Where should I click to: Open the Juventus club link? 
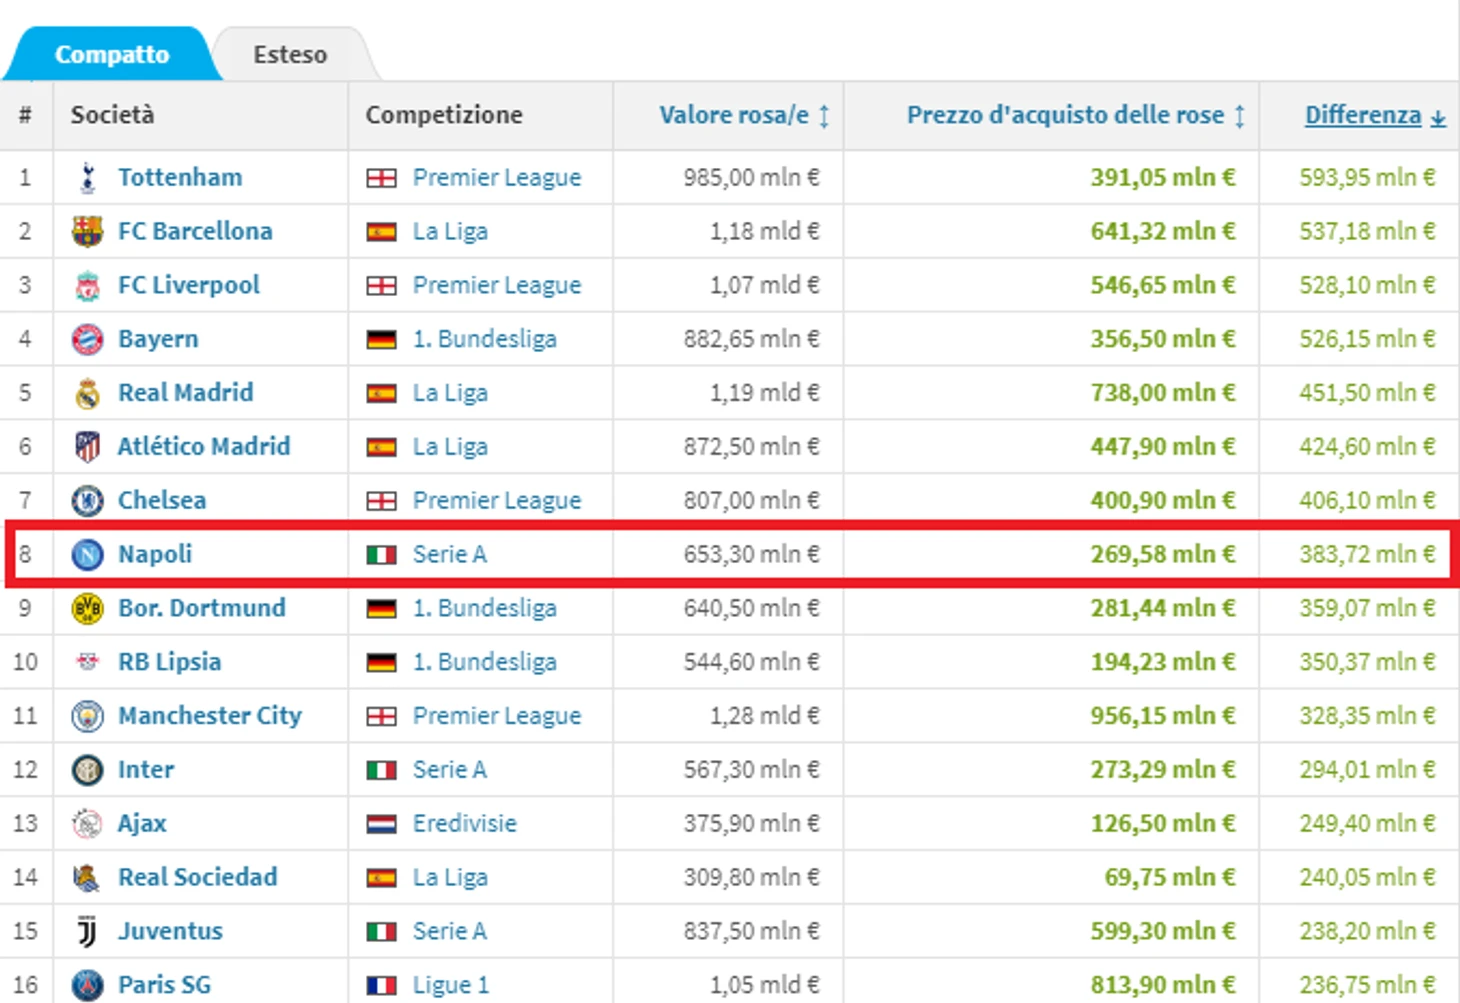pyautogui.click(x=171, y=931)
